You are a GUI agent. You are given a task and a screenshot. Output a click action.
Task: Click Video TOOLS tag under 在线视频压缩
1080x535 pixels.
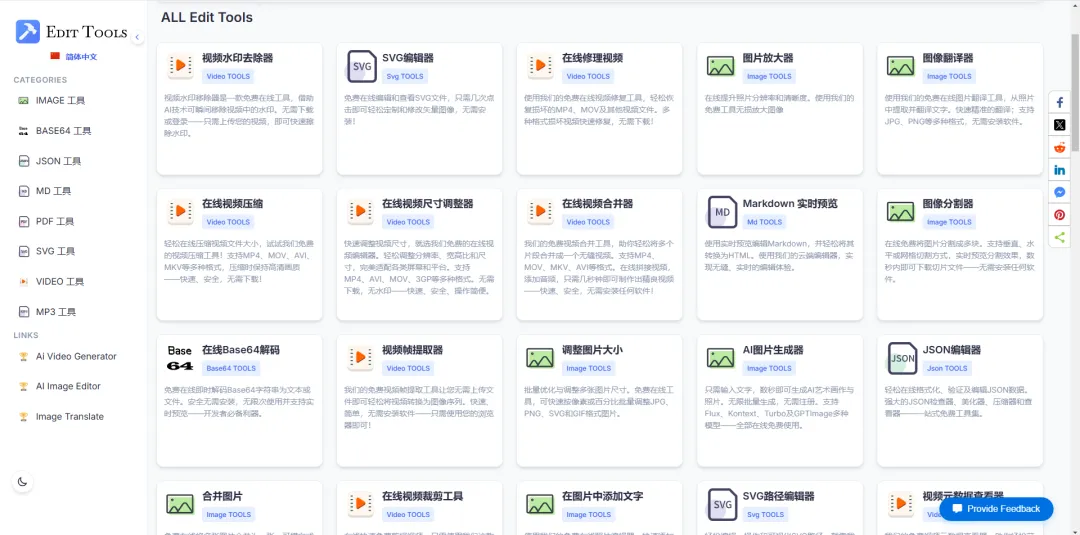(x=228, y=222)
